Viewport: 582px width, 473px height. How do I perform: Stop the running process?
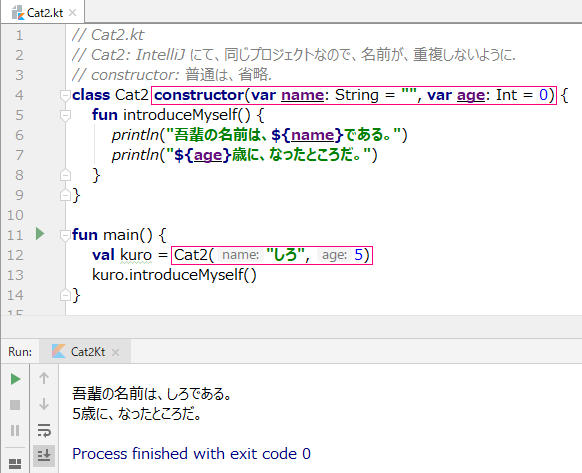[x=15, y=405]
